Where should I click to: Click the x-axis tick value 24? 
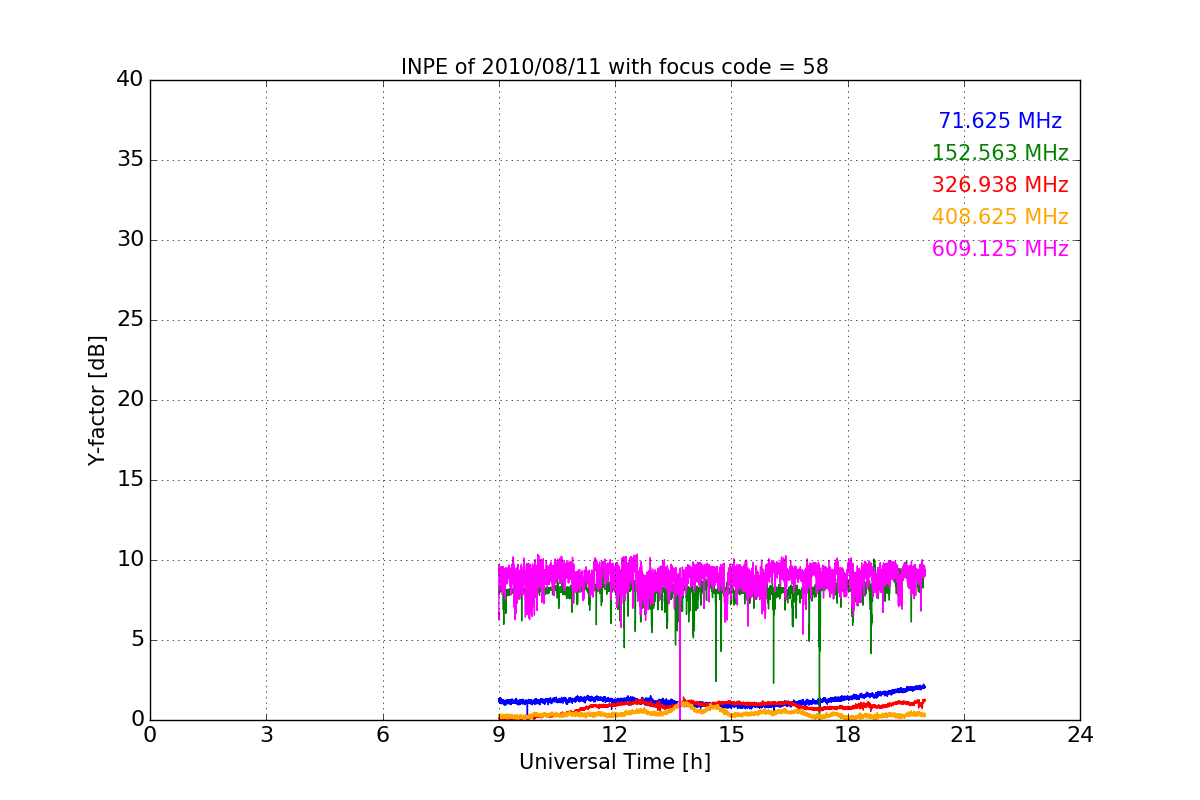(x=1080, y=735)
